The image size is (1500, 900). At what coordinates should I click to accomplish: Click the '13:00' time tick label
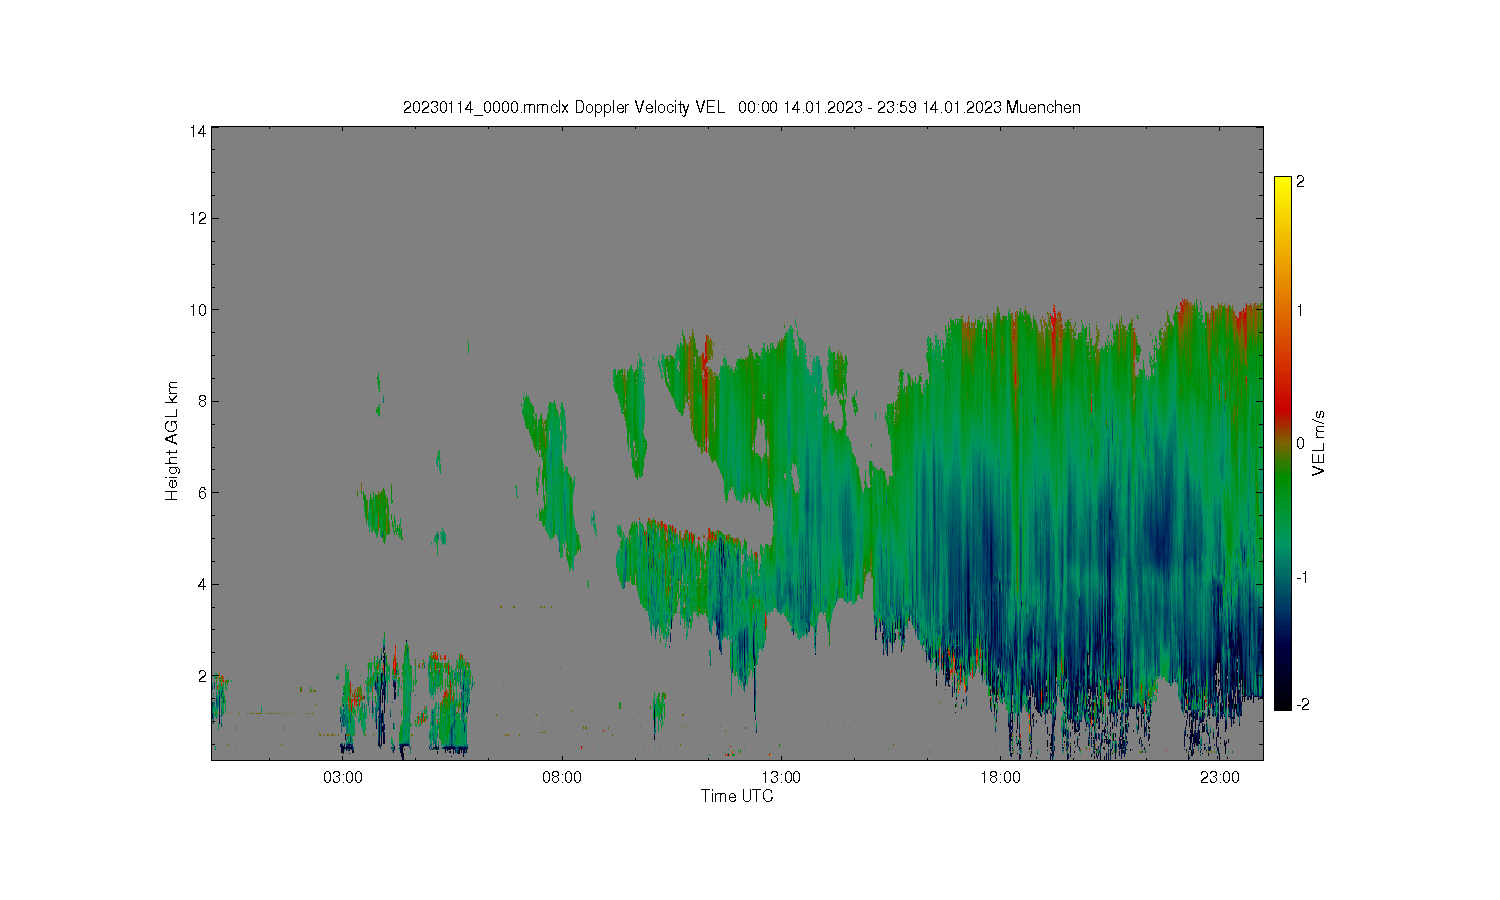click(781, 777)
